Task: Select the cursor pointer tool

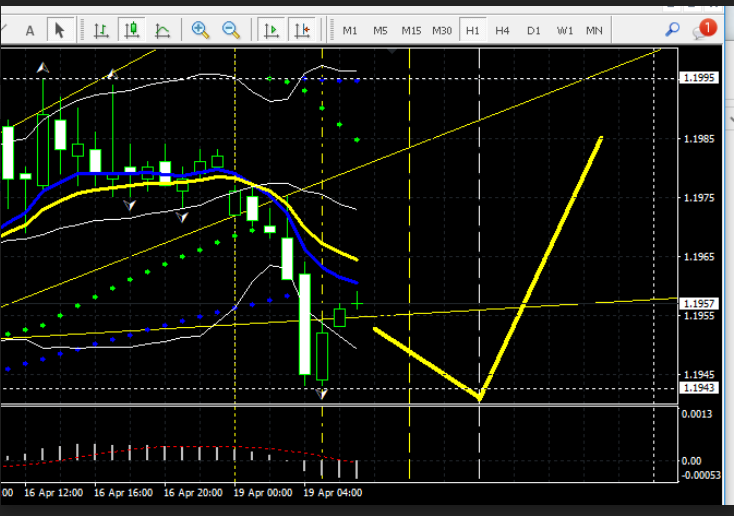Action: 60,30
